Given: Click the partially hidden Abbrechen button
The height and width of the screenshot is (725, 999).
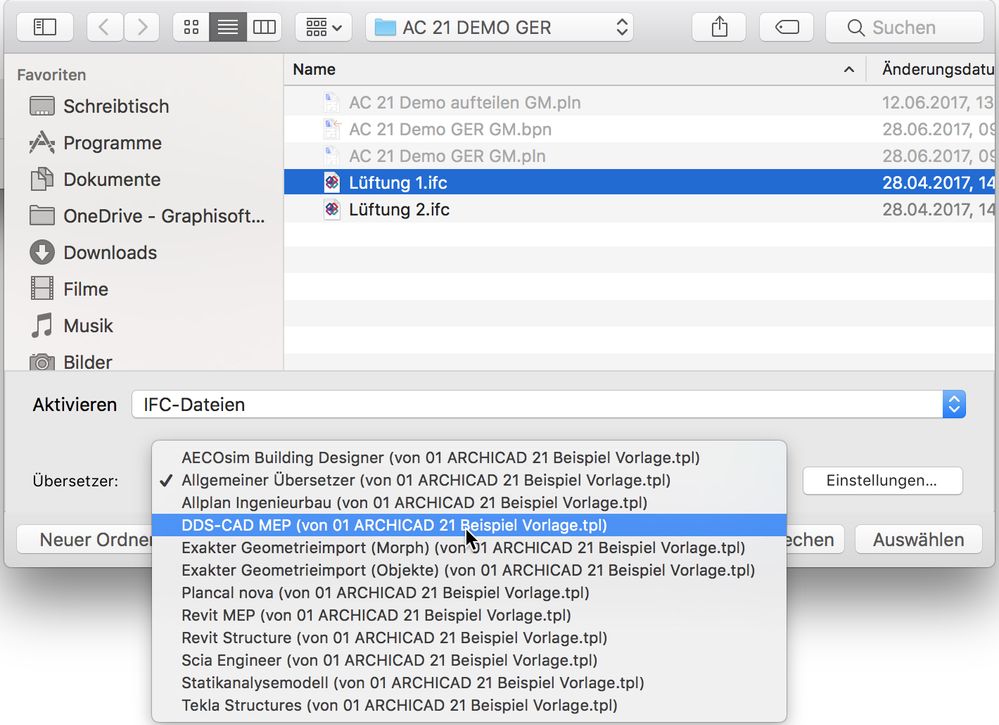Looking at the screenshot, I should pos(816,540).
